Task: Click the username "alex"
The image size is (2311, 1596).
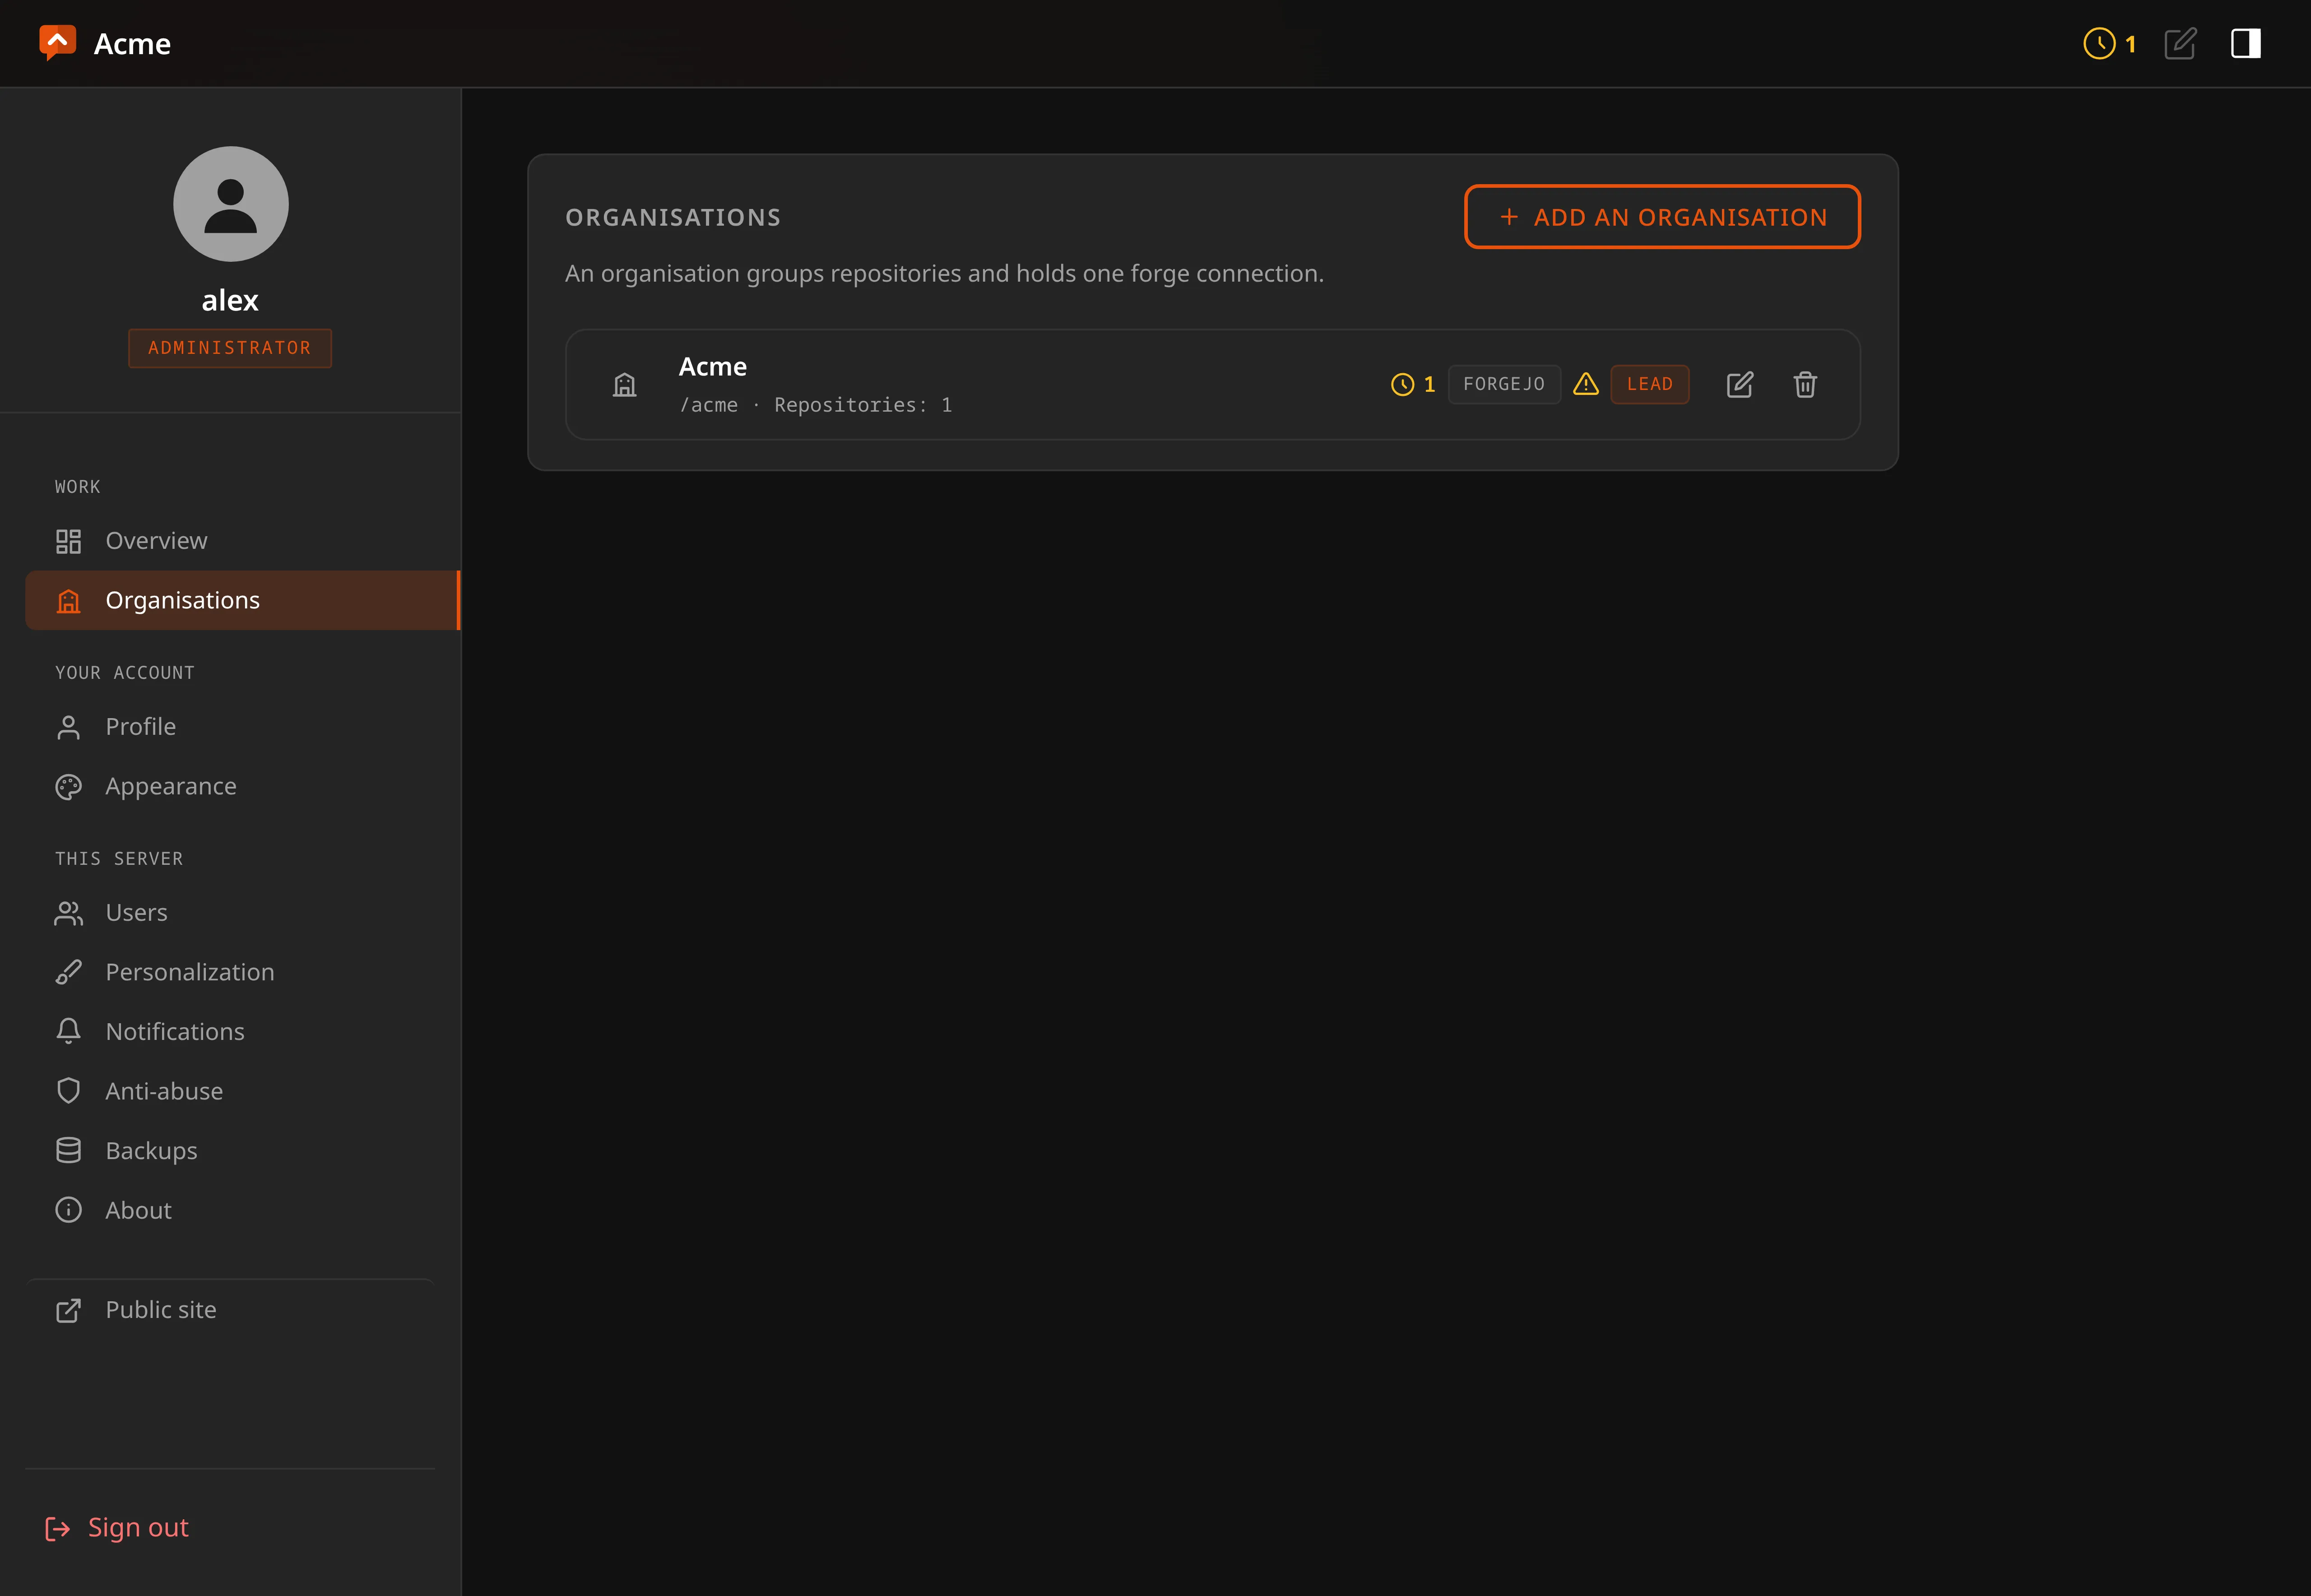Action: [x=230, y=300]
